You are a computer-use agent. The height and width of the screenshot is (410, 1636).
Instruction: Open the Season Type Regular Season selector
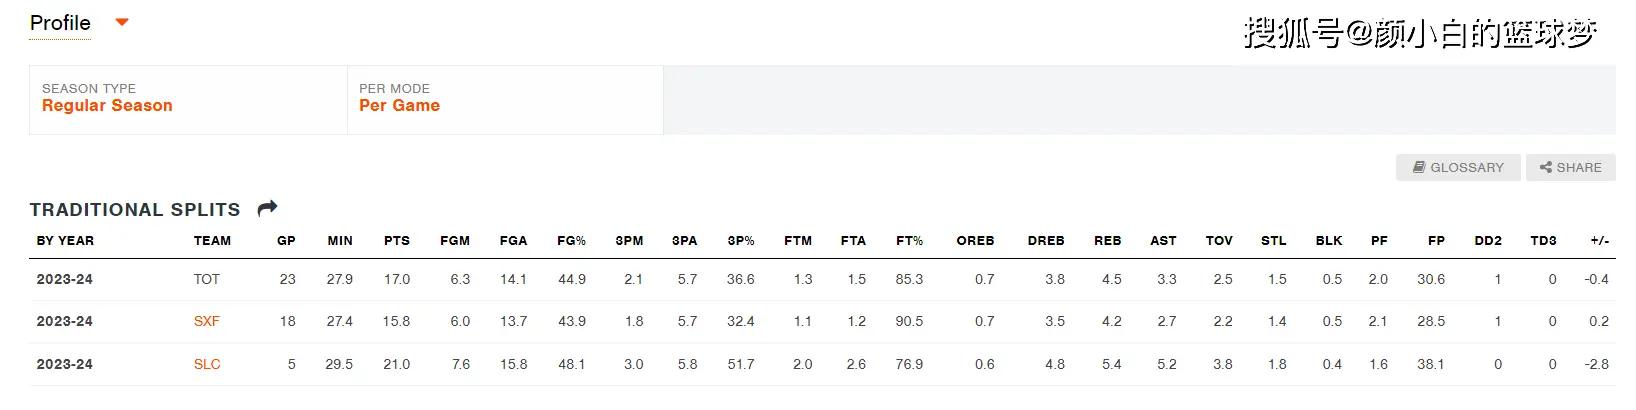click(x=188, y=99)
